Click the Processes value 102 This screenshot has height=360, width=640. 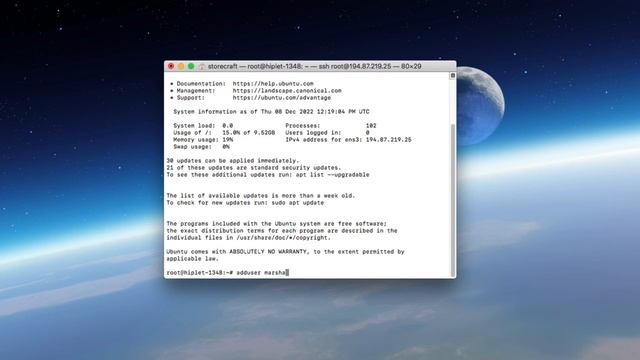point(371,126)
